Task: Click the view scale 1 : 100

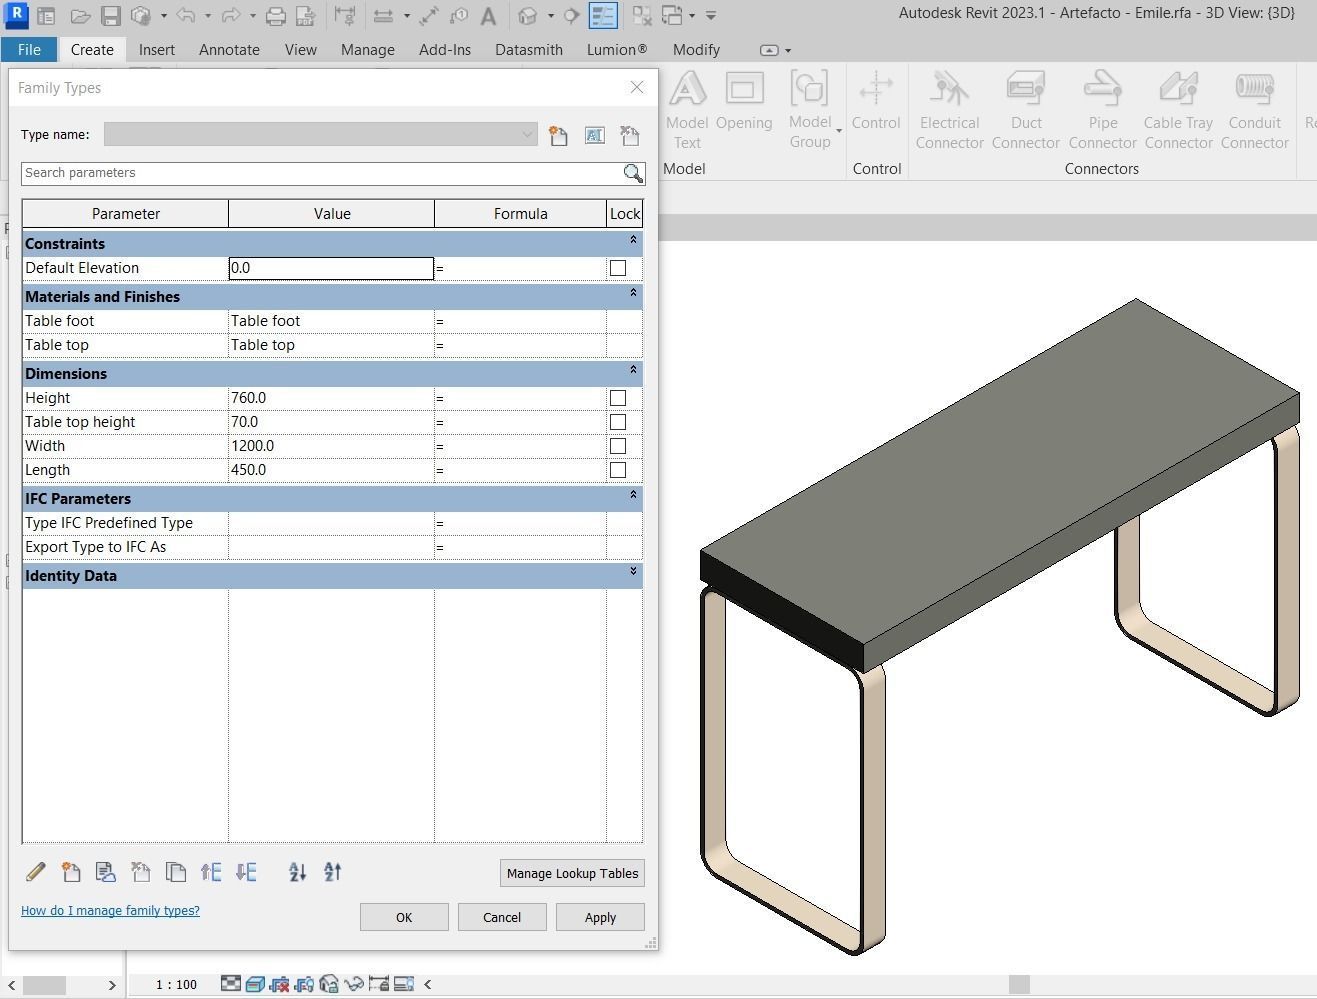Action: pos(176,985)
